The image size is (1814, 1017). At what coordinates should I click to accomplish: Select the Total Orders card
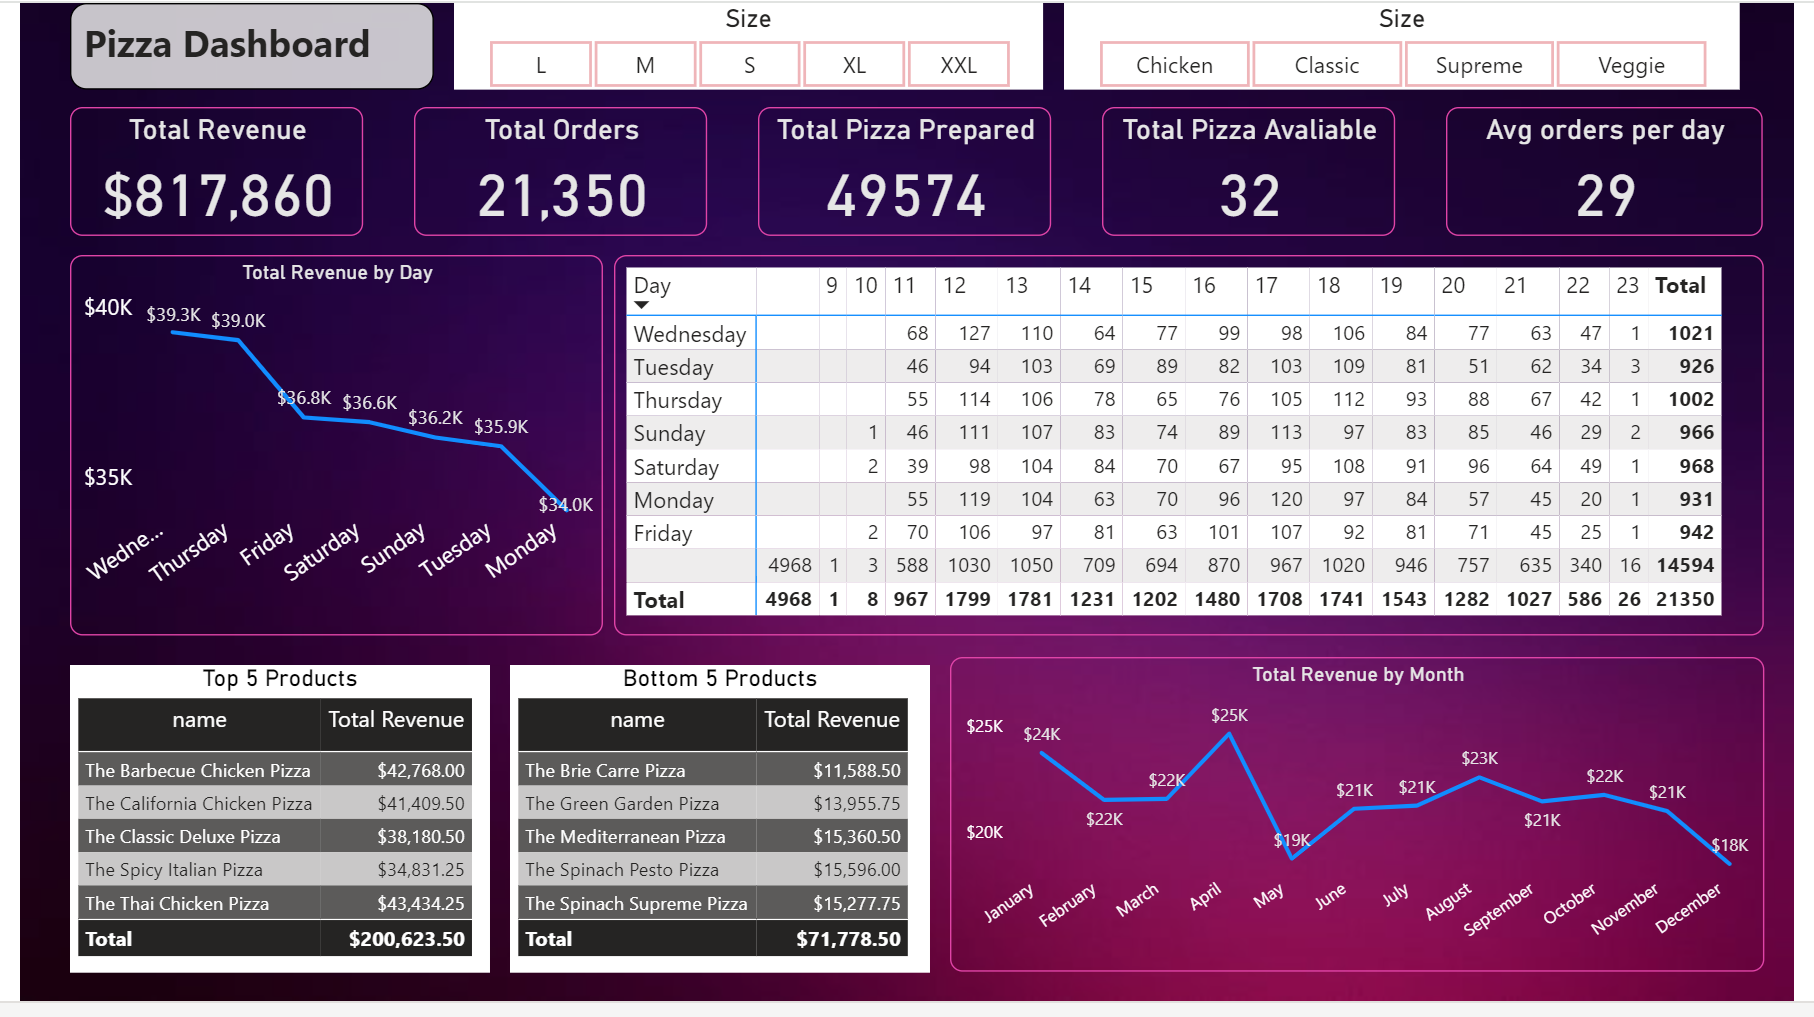tap(560, 171)
